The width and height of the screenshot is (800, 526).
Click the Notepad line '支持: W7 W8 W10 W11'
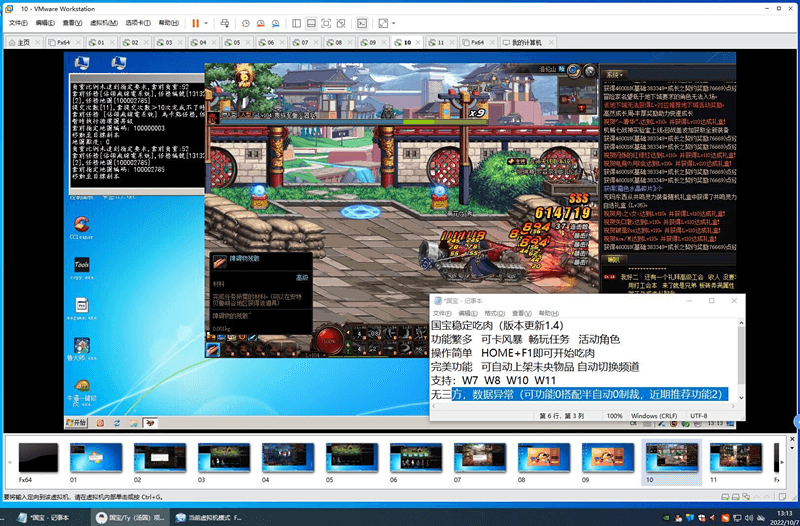click(x=493, y=380)
